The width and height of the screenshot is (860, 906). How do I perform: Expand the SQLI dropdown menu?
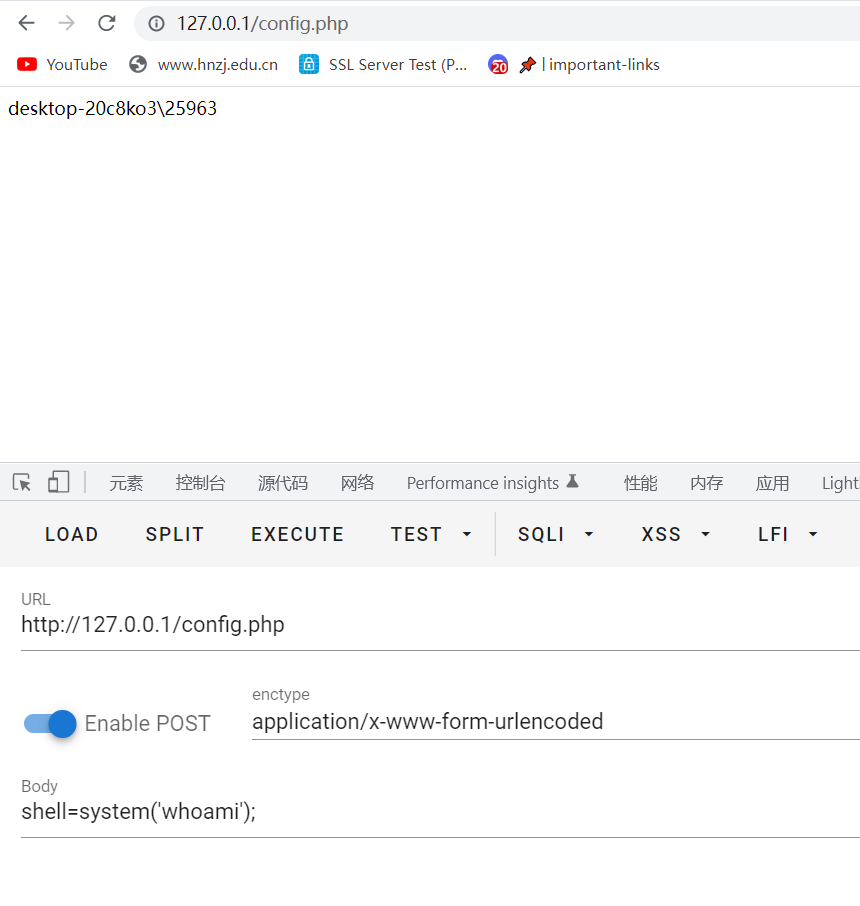pos(555,534)
